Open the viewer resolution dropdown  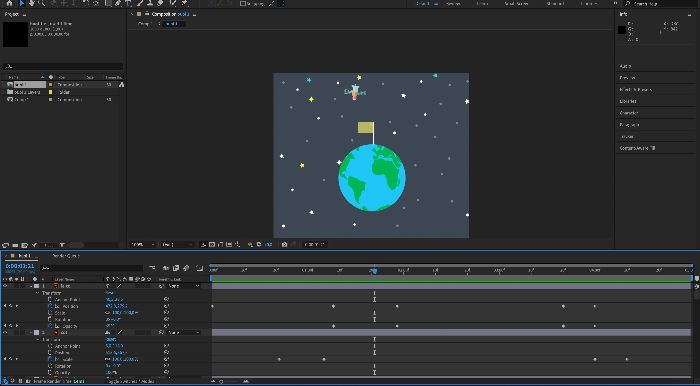coord(177,245)
